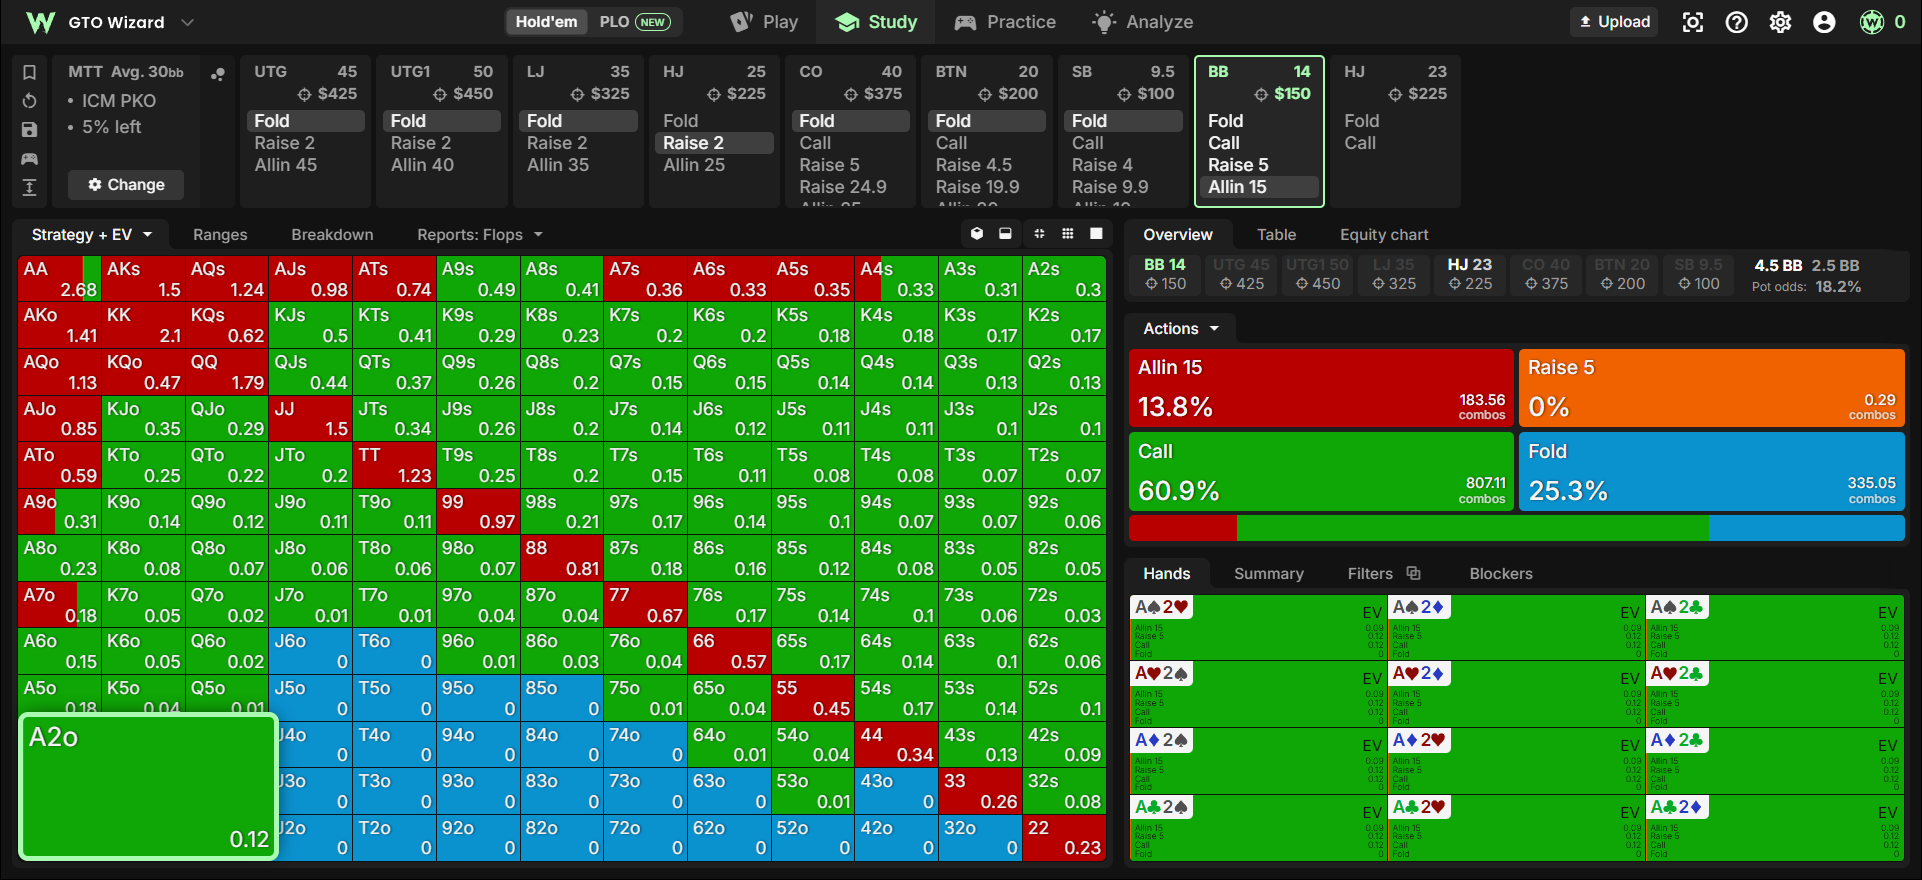Open the Strategy + EV dropdown
Screen dimensions: 1922x880
91,235
